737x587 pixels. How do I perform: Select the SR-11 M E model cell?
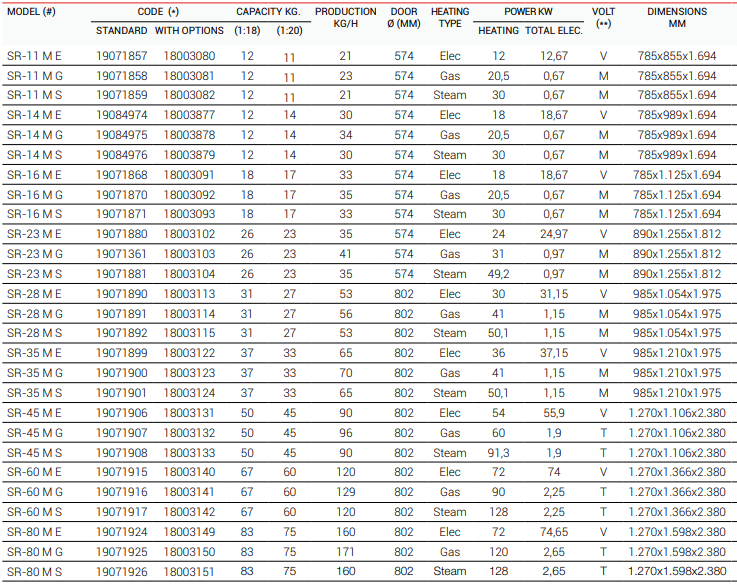click(34, 56)
